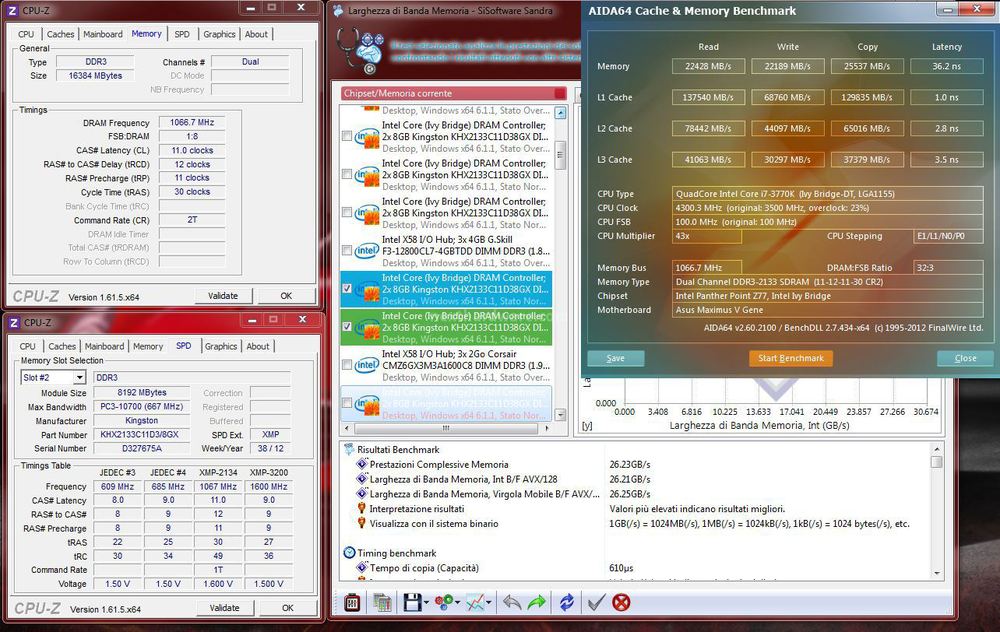The width and height of the screenshot is (1000, 632).
Task: Click the red options module icon in Sandra toolbar
Action: click(352, 602)
